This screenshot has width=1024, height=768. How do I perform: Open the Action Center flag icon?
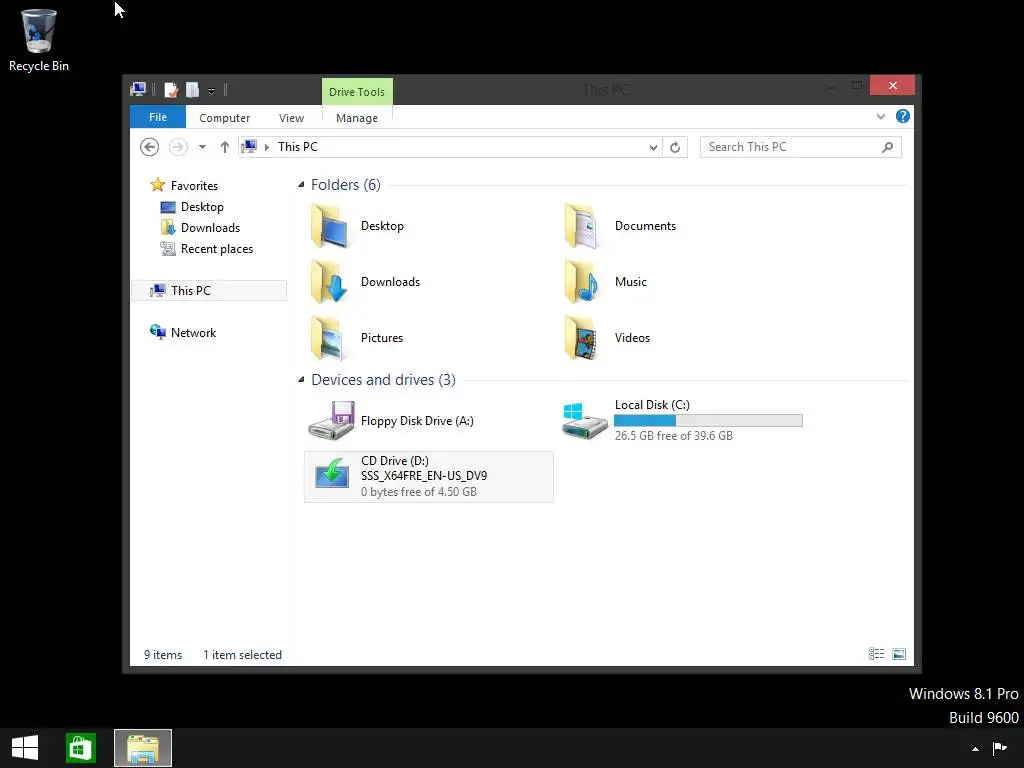(999, 748)
